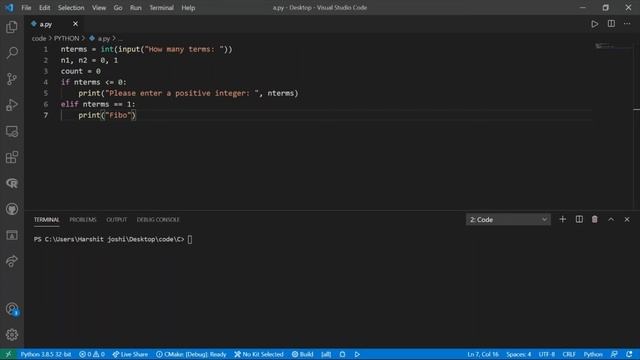The width and height of the screenshot is (640, 360).
Task: Open the Live Share activity bar icon
Action: [x=12, y=261]
